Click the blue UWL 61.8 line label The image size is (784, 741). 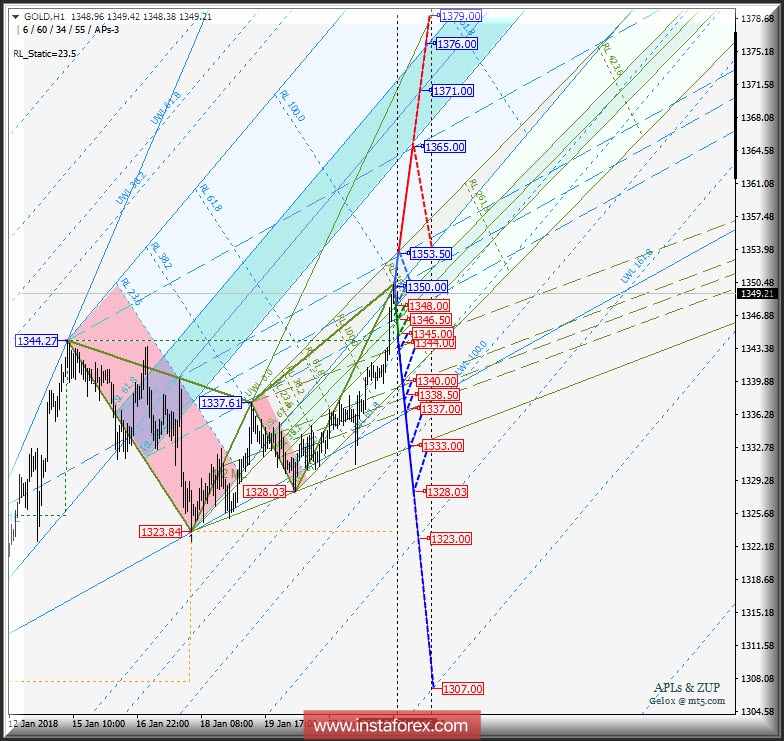tap(166, 108)
